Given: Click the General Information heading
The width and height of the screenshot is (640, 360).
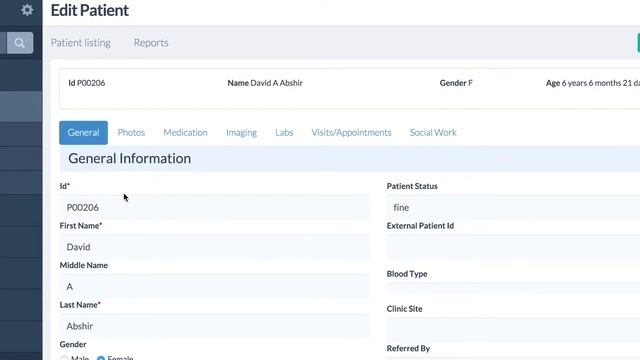Looking at the screenshot, I should [129, 158].
